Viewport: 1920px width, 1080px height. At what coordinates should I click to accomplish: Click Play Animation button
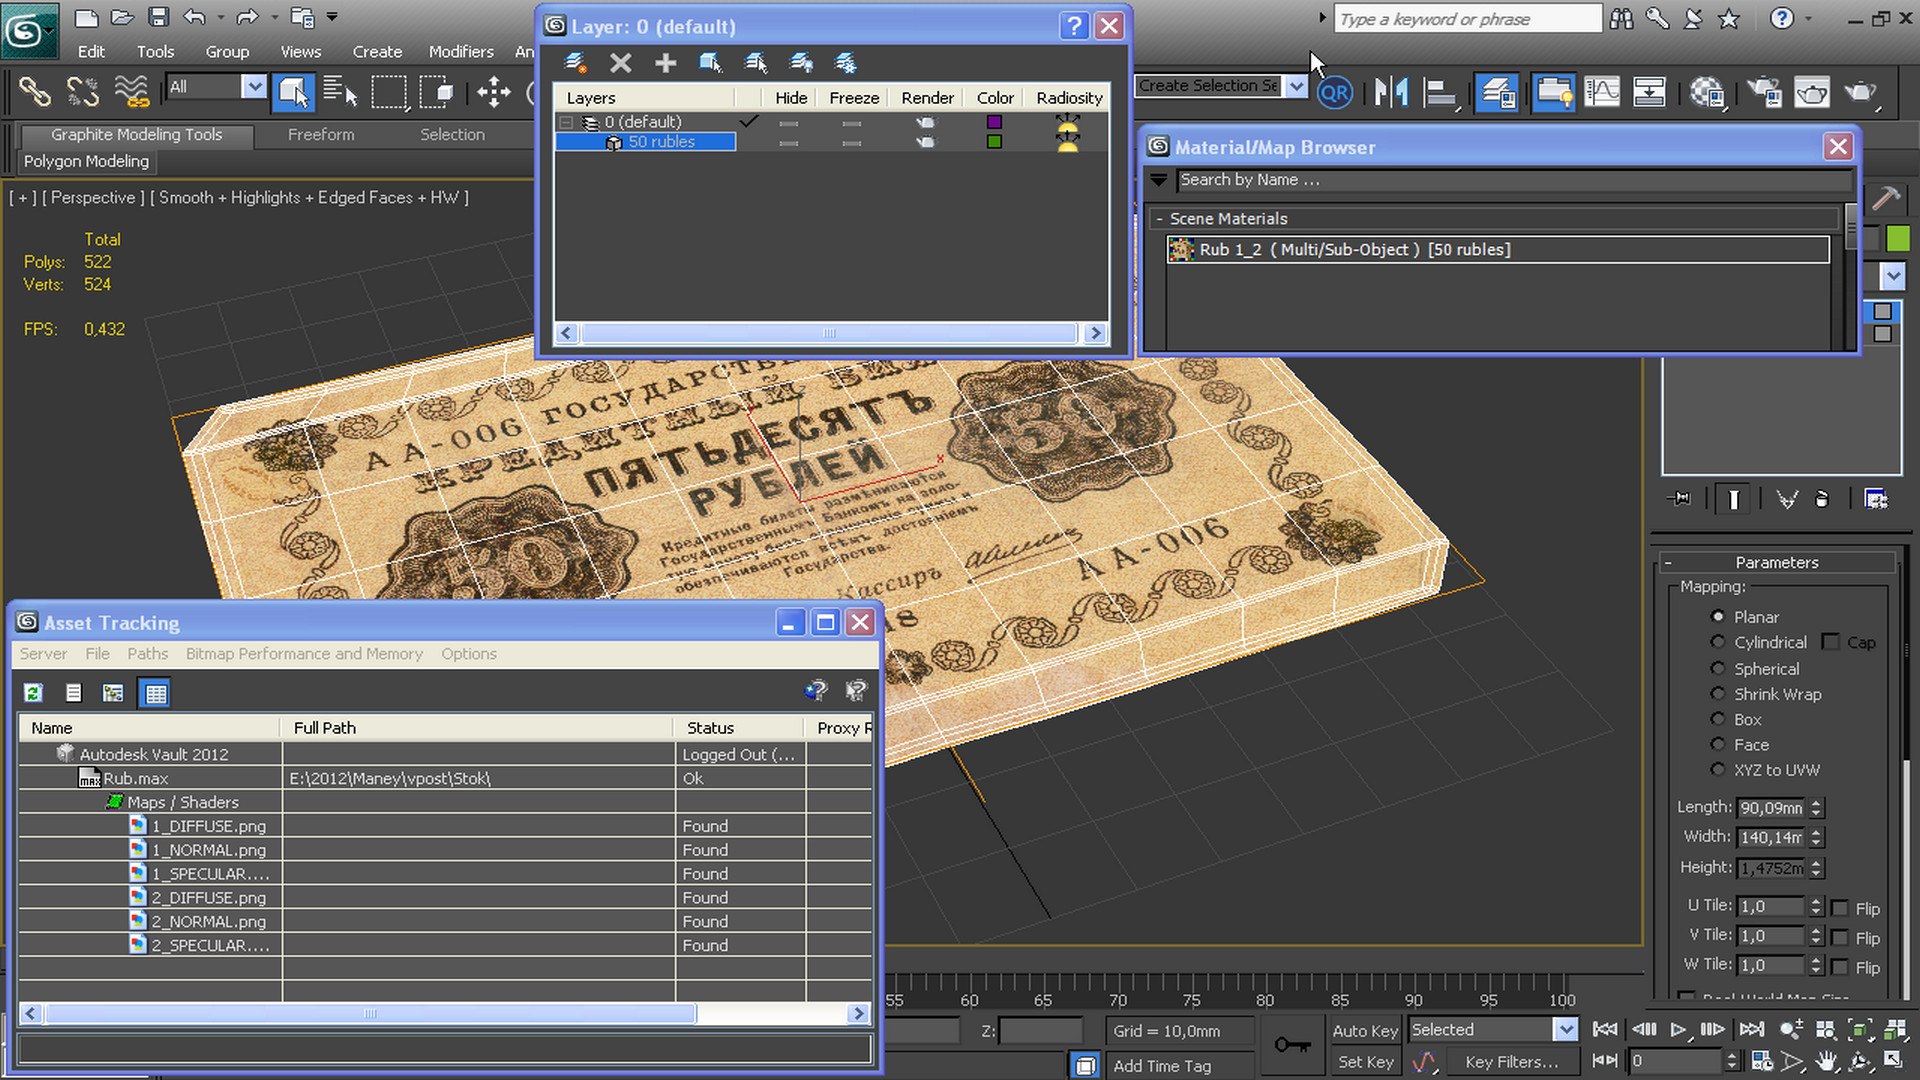coord(1679,1029)
